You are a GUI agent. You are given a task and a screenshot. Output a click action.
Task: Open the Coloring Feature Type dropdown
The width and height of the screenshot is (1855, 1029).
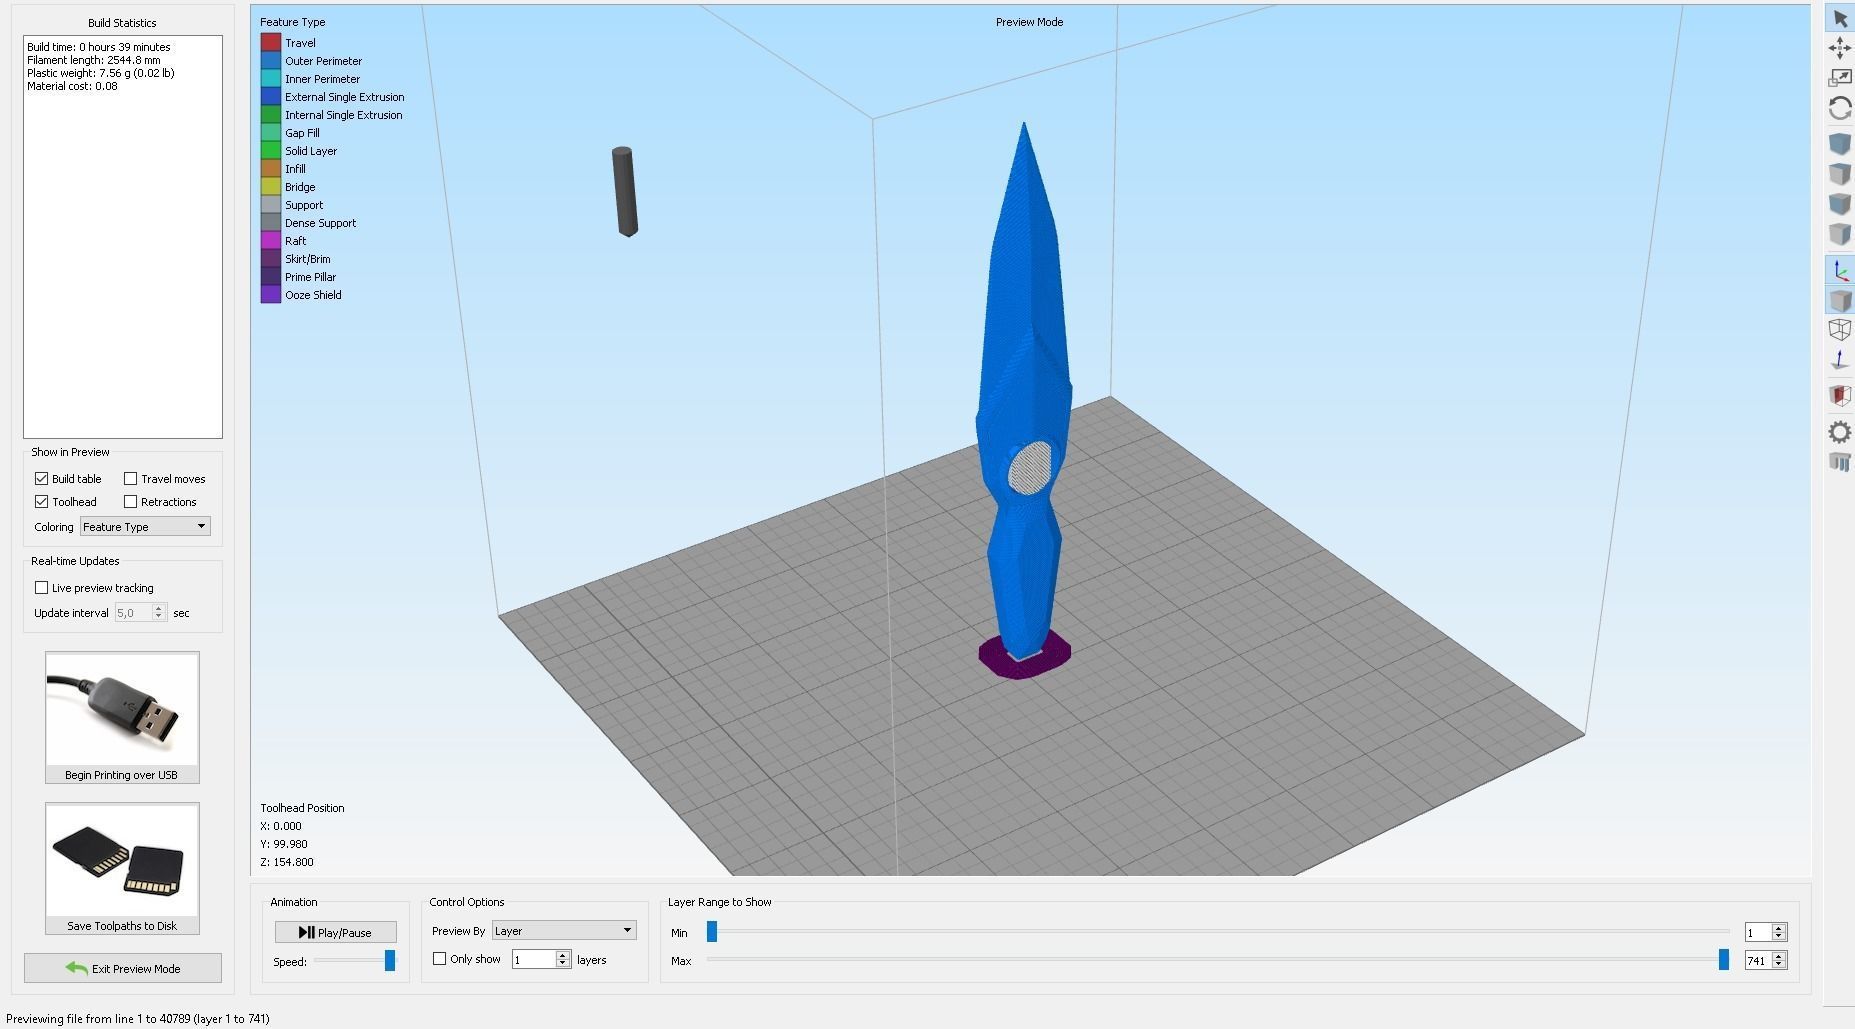coord(145,527)
